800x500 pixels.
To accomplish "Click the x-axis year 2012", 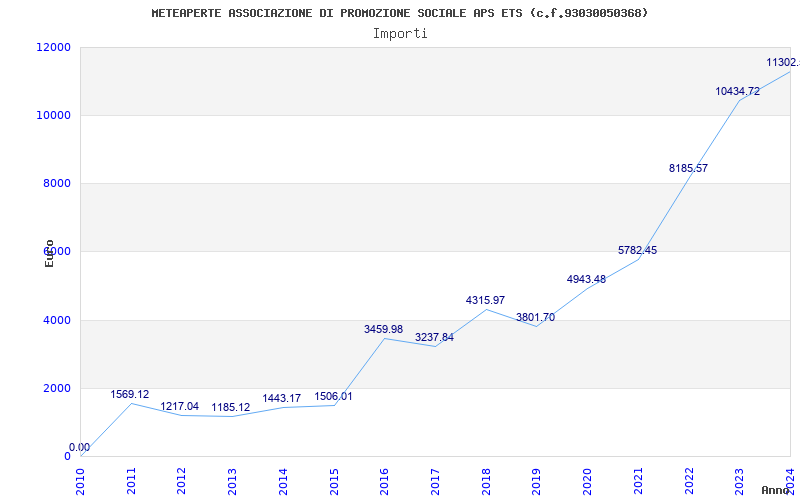I will pyautogui.click(x=182, y=481).
